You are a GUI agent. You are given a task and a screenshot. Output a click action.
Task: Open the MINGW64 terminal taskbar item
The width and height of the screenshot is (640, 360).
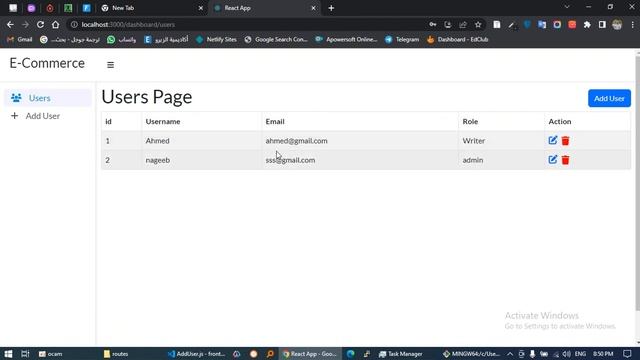(x=471, y=354)
